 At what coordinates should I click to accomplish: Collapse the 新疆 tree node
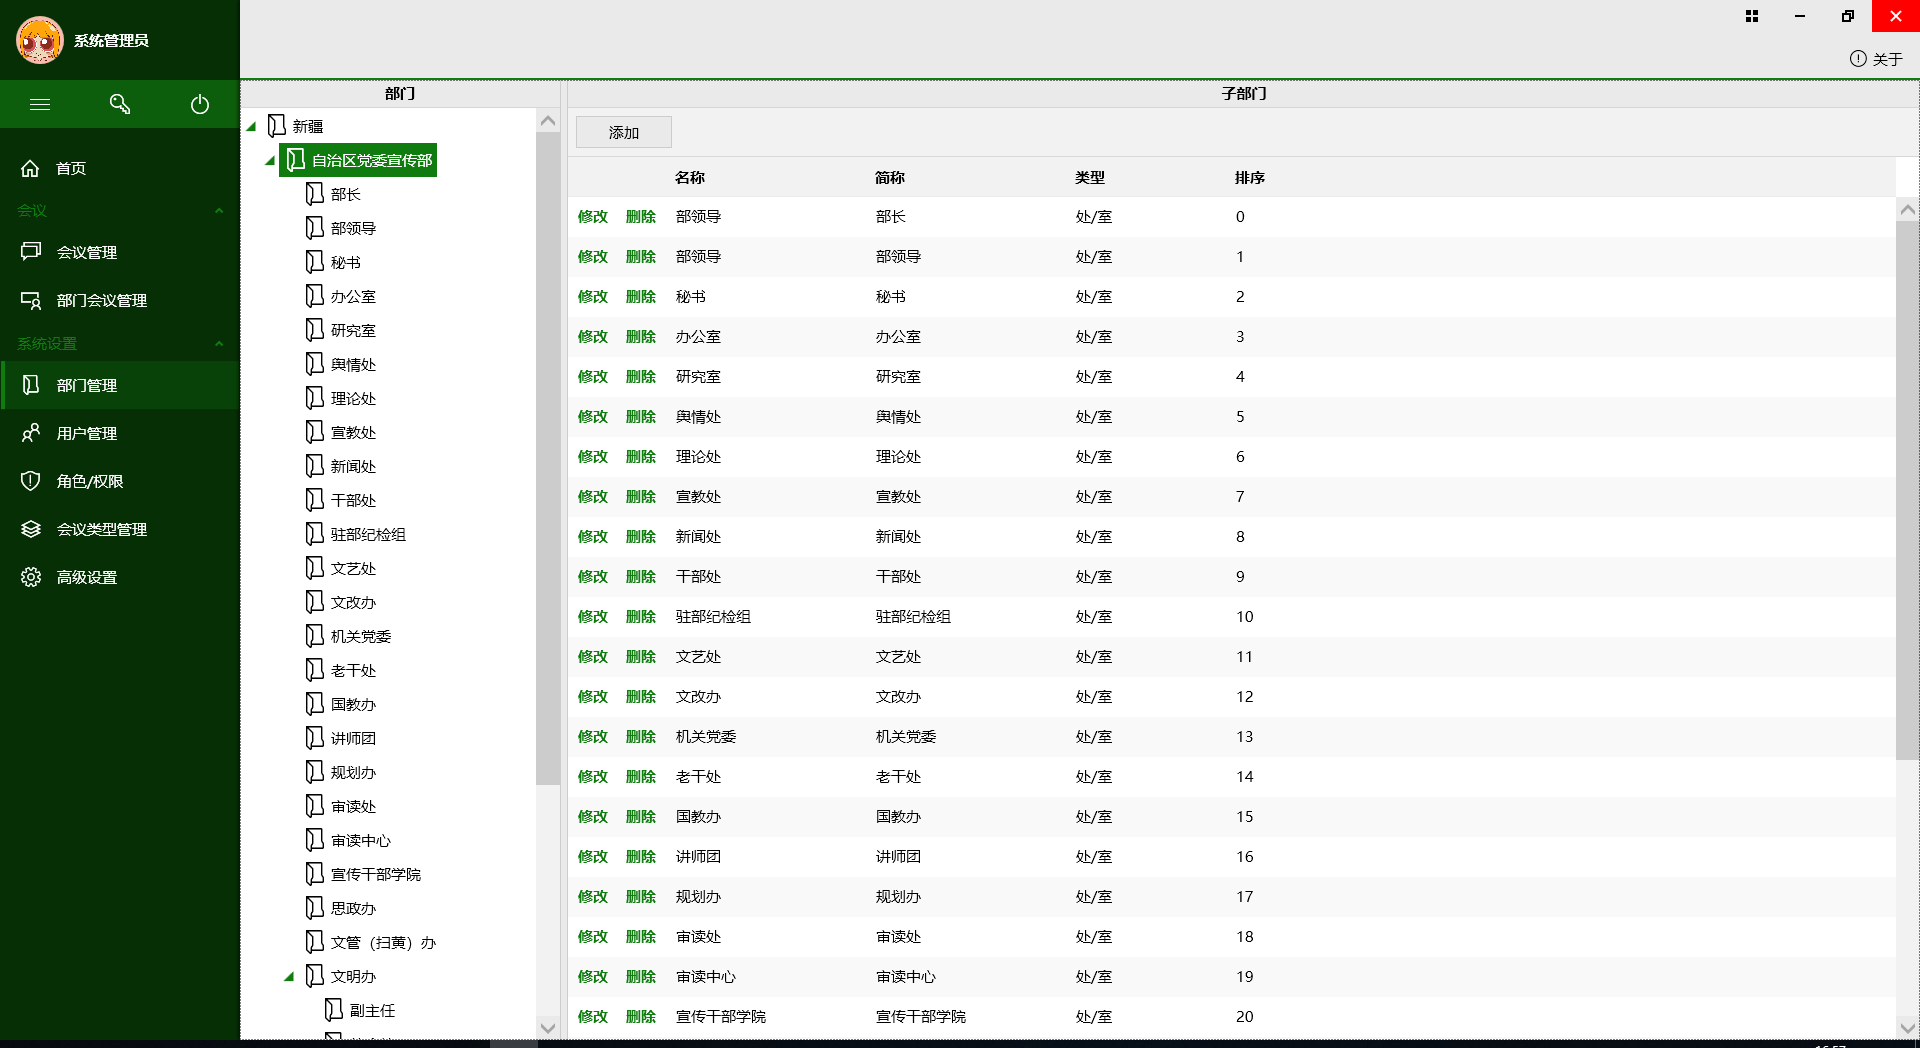(252, 127)
